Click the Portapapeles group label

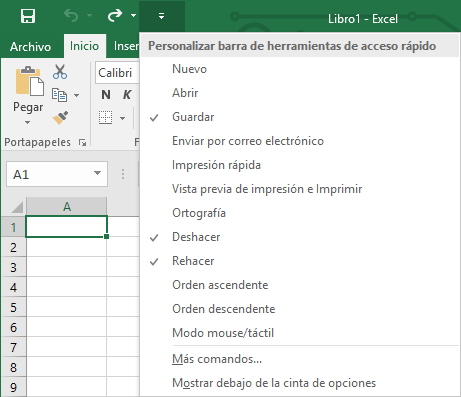37,142
